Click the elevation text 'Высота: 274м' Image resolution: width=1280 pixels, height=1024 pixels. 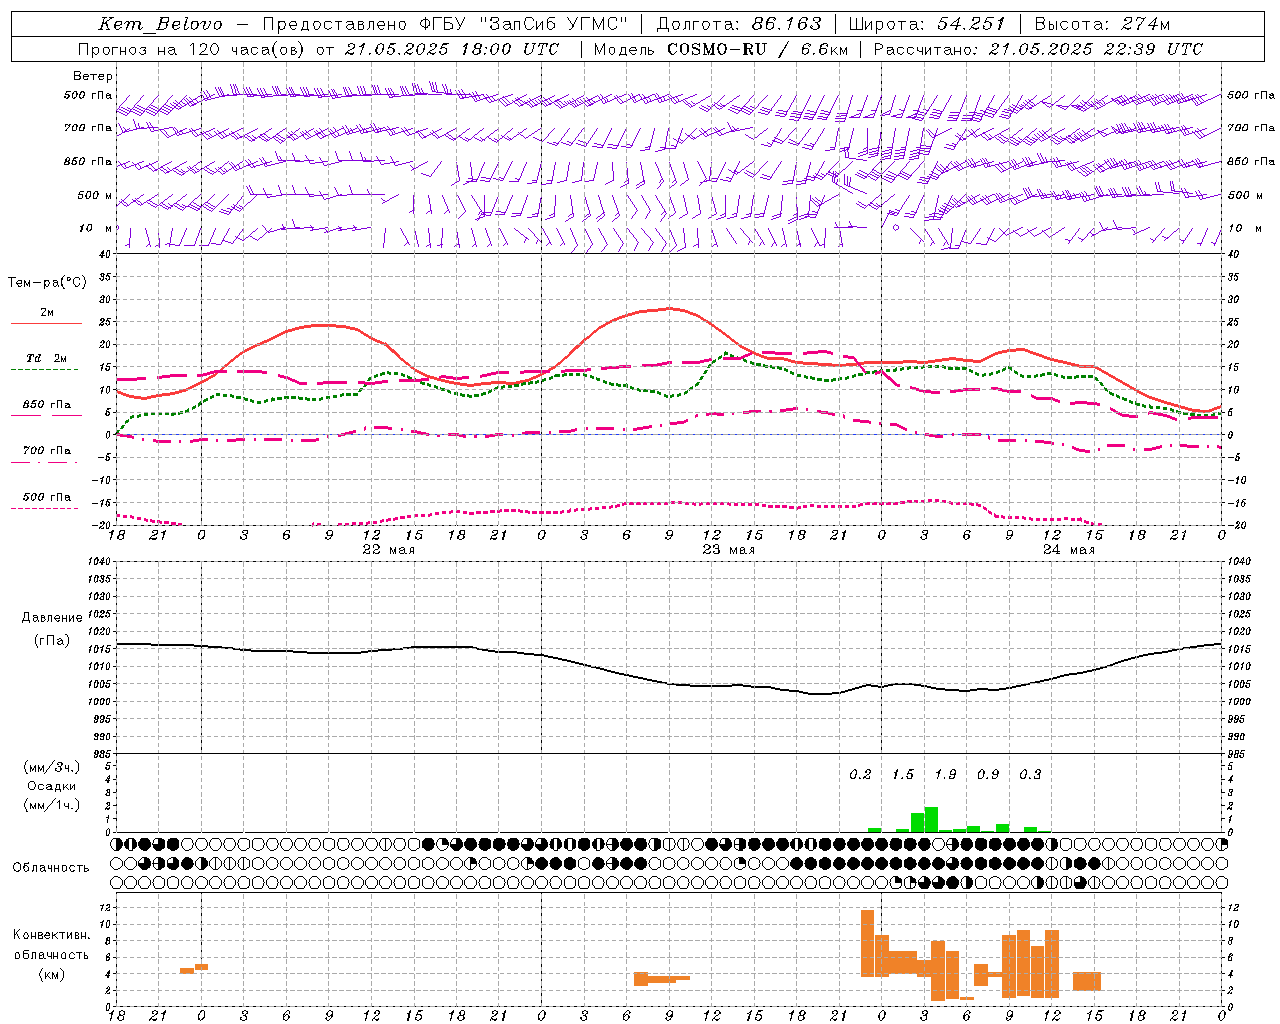coord(1102,24)
